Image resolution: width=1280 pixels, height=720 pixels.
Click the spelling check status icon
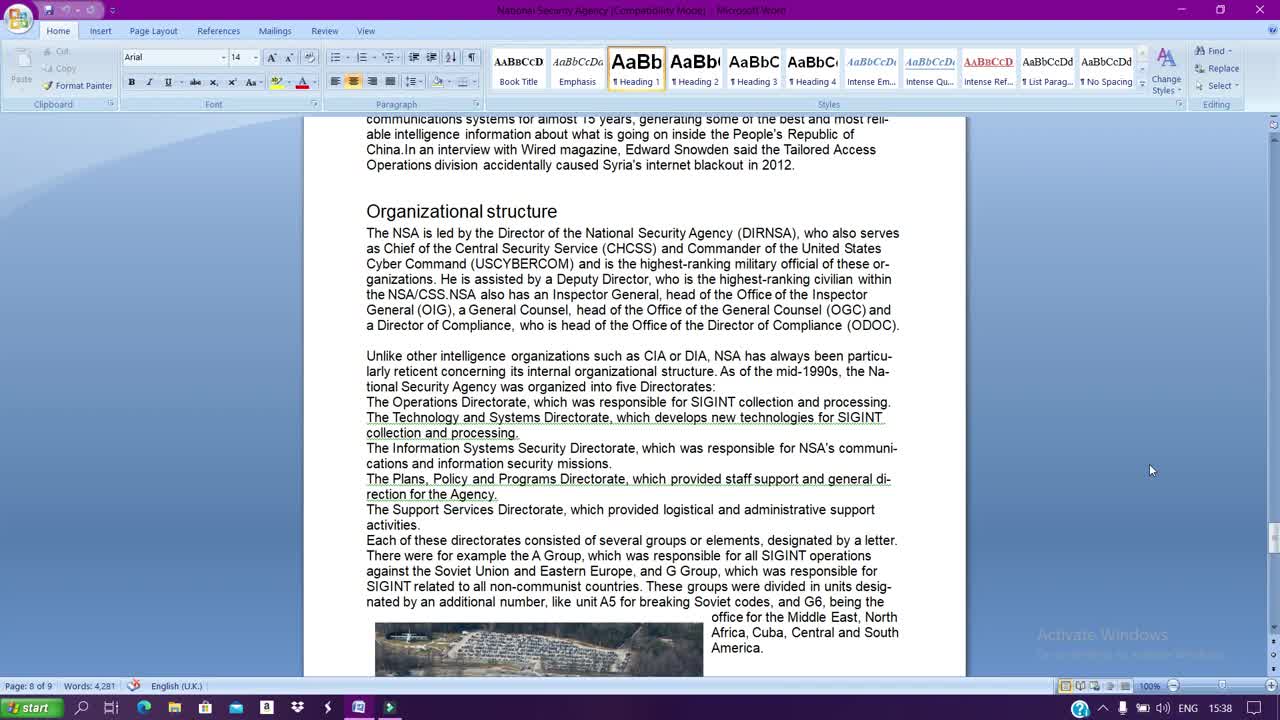(134, 686)
